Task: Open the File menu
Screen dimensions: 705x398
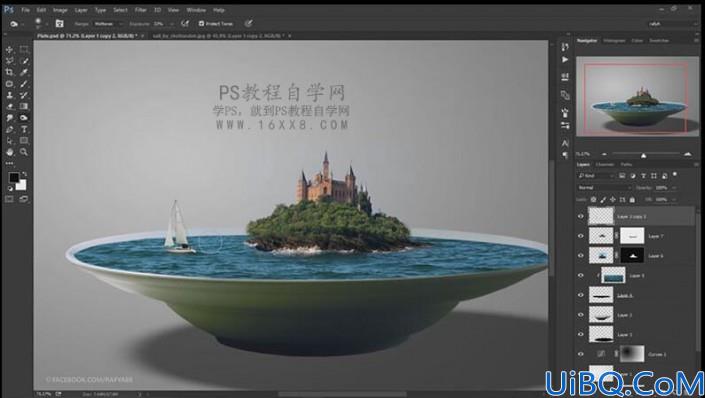Action: click(x=26, y=9)
